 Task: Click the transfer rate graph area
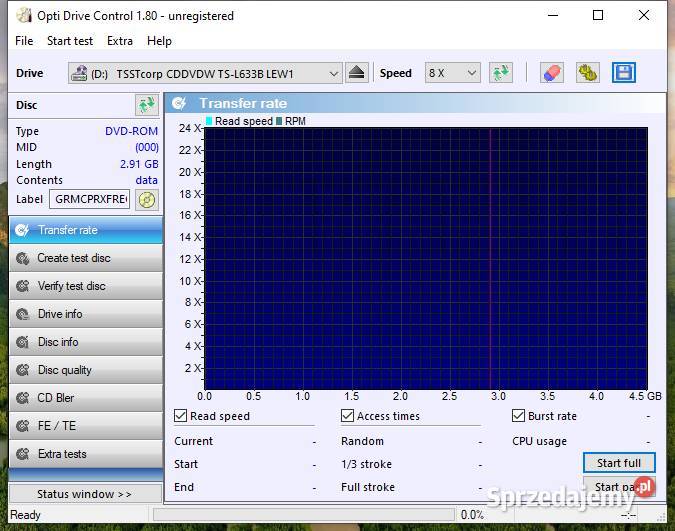426,258
